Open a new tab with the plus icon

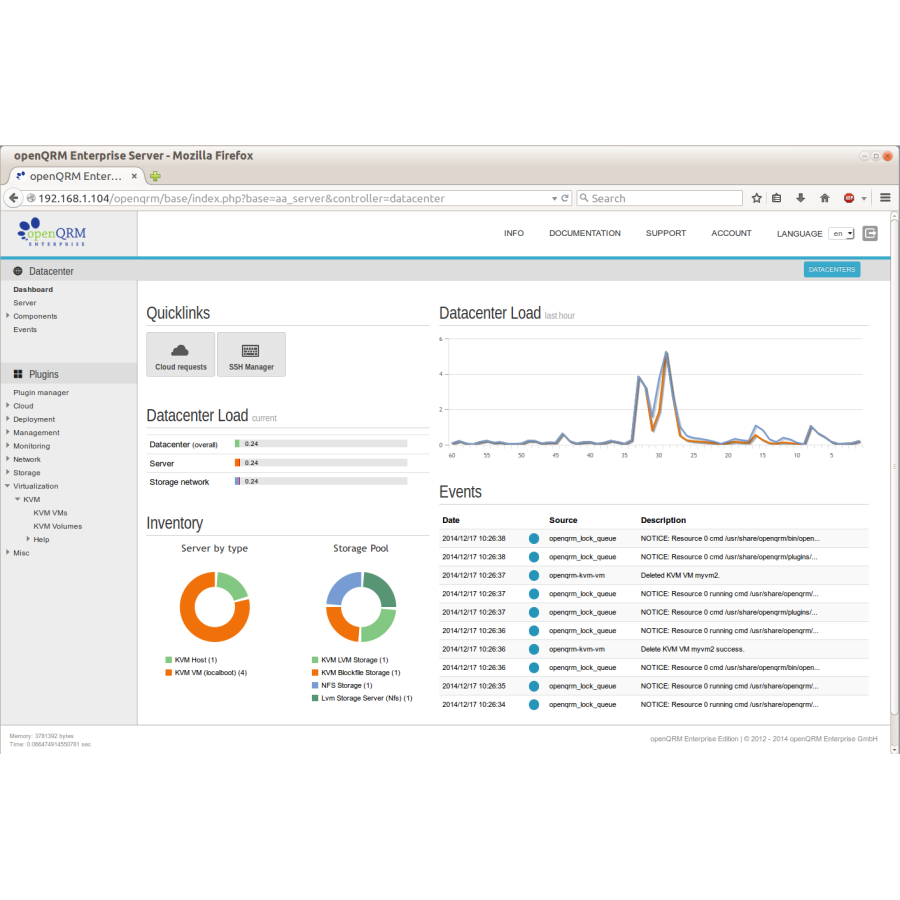pos(155,176)
